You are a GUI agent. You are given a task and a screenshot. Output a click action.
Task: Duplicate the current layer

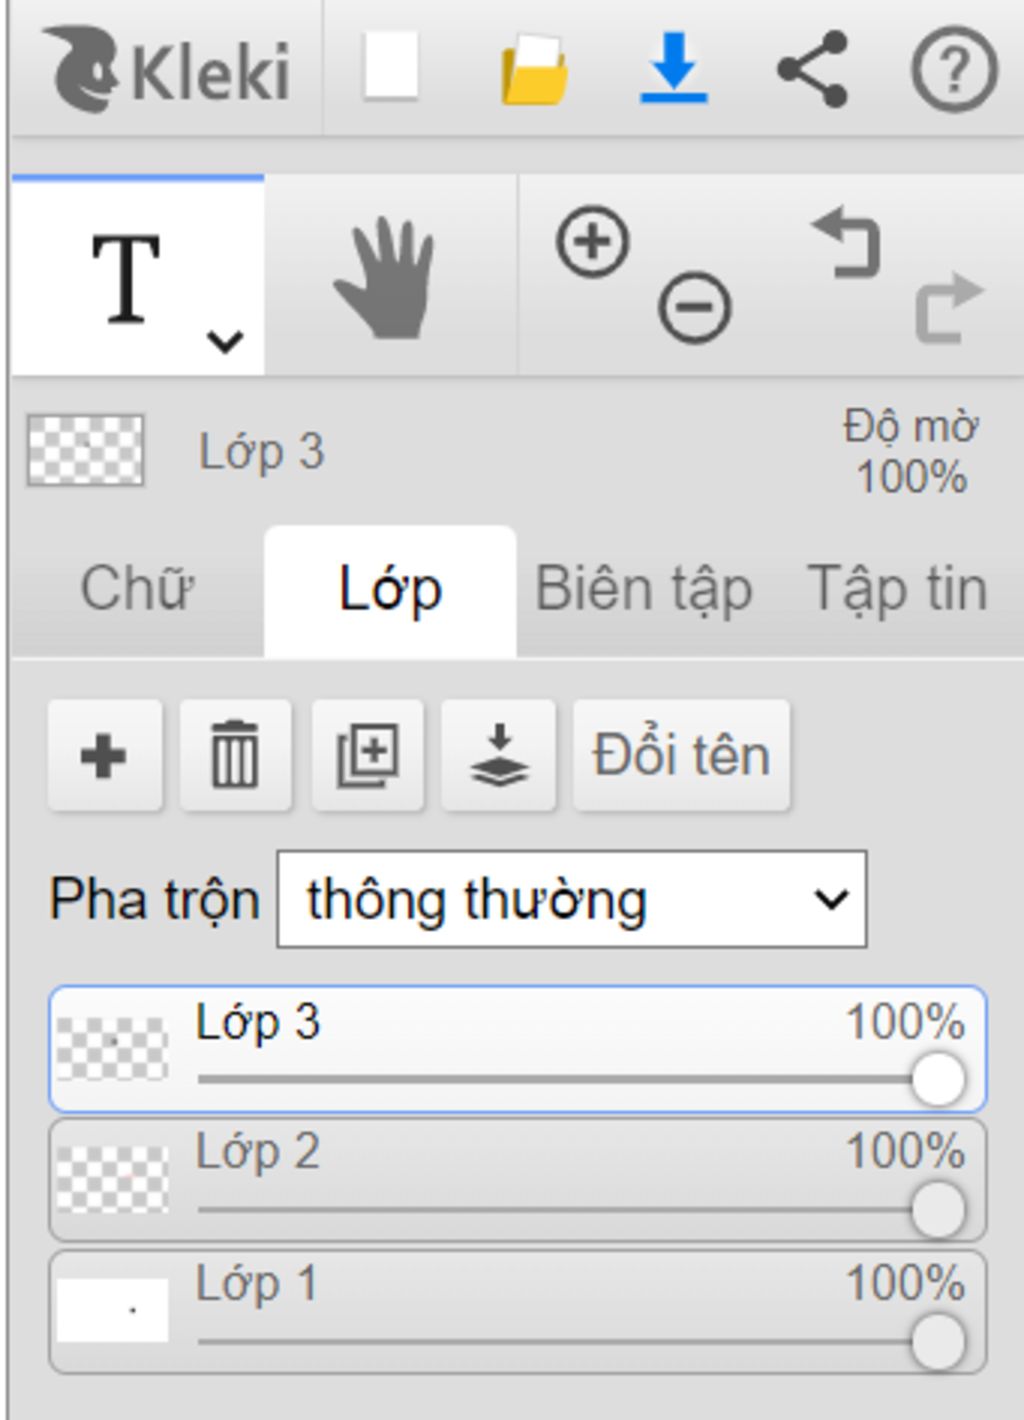click(367, 755)
